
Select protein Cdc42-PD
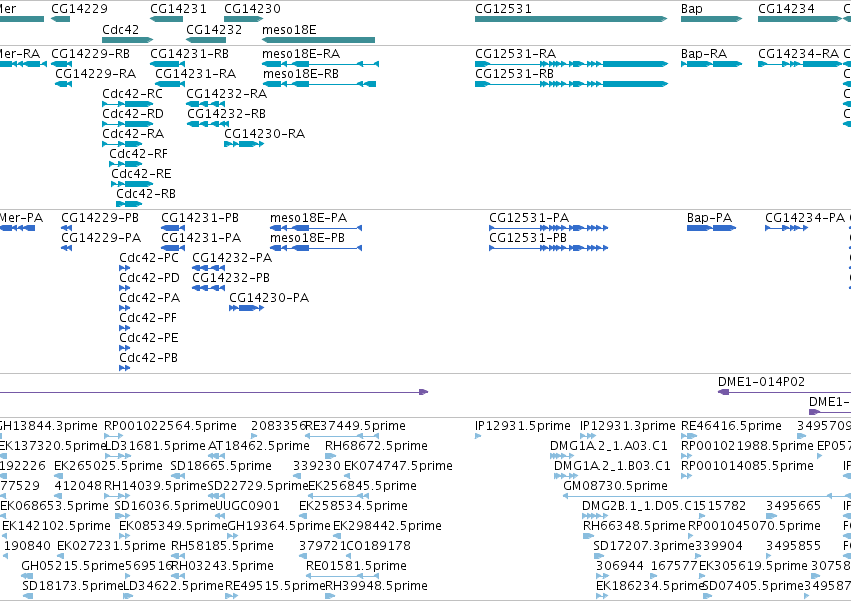pyautogui.click(x=149, y=278)
